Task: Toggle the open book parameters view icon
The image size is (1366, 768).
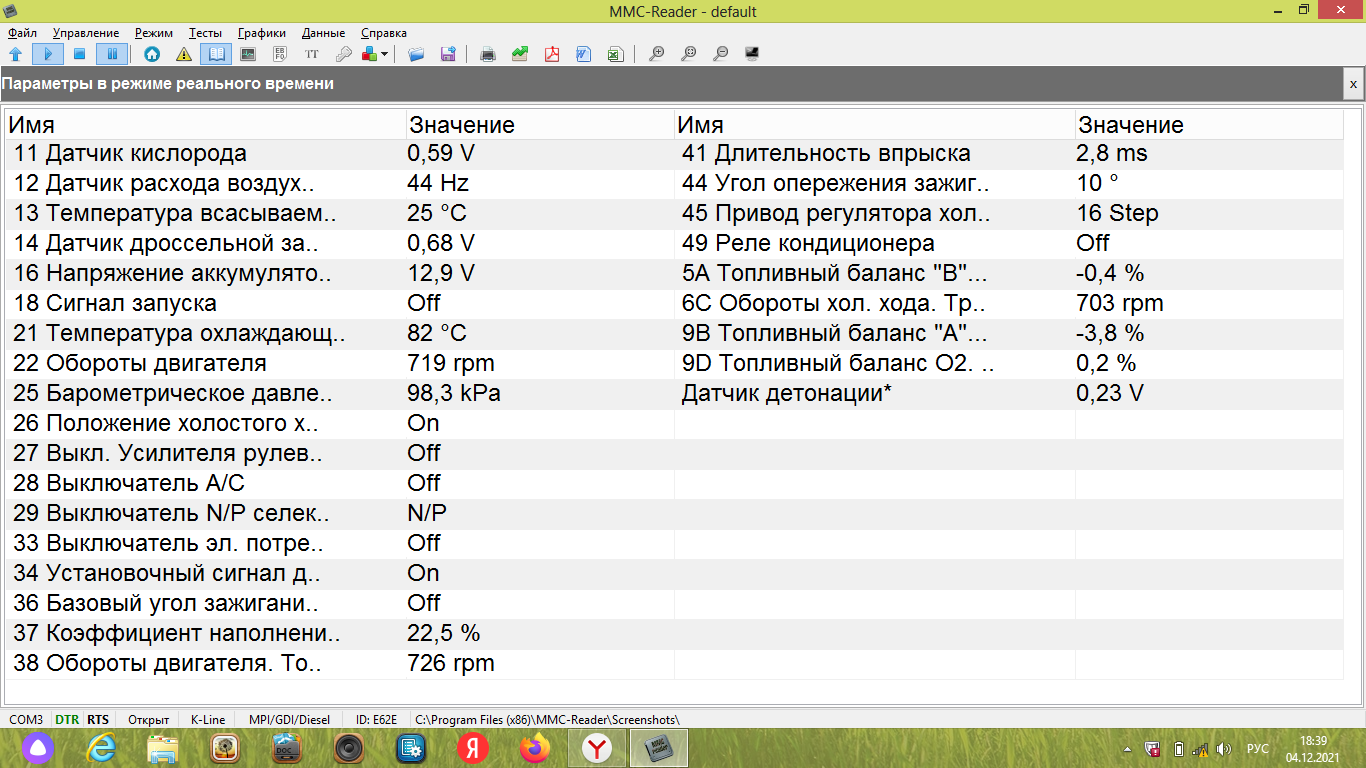Action: 216,54
